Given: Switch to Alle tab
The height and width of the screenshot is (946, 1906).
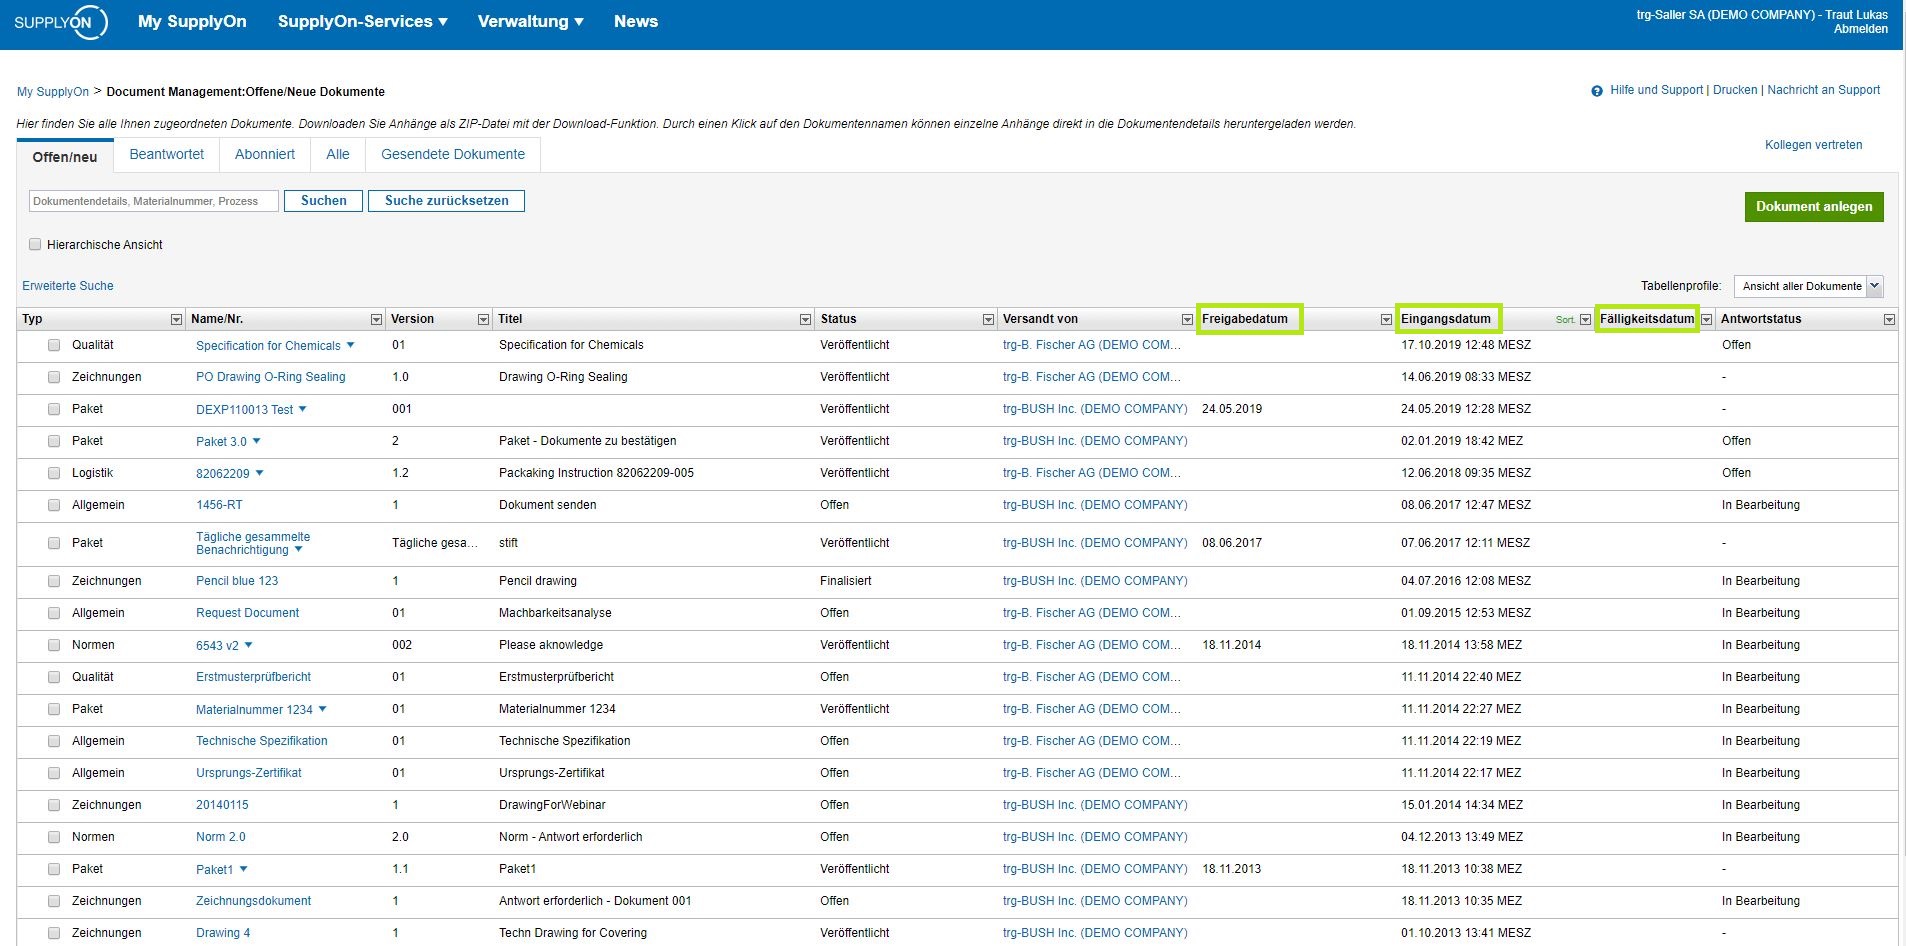Looking at the screenshot, I should [x=338, y=155].
